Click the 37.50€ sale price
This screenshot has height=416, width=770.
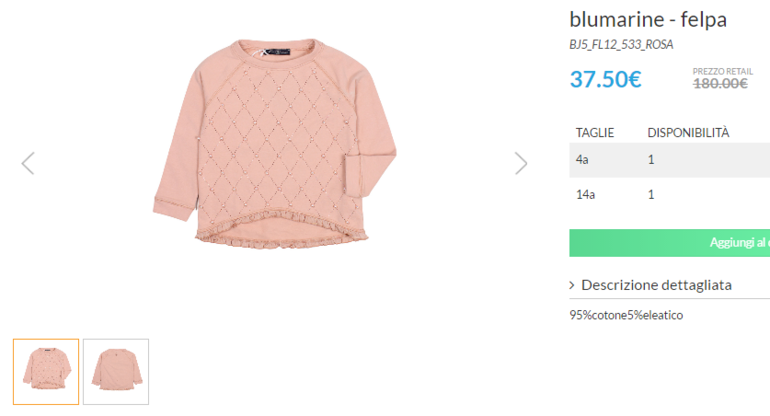tap(605, 78)
